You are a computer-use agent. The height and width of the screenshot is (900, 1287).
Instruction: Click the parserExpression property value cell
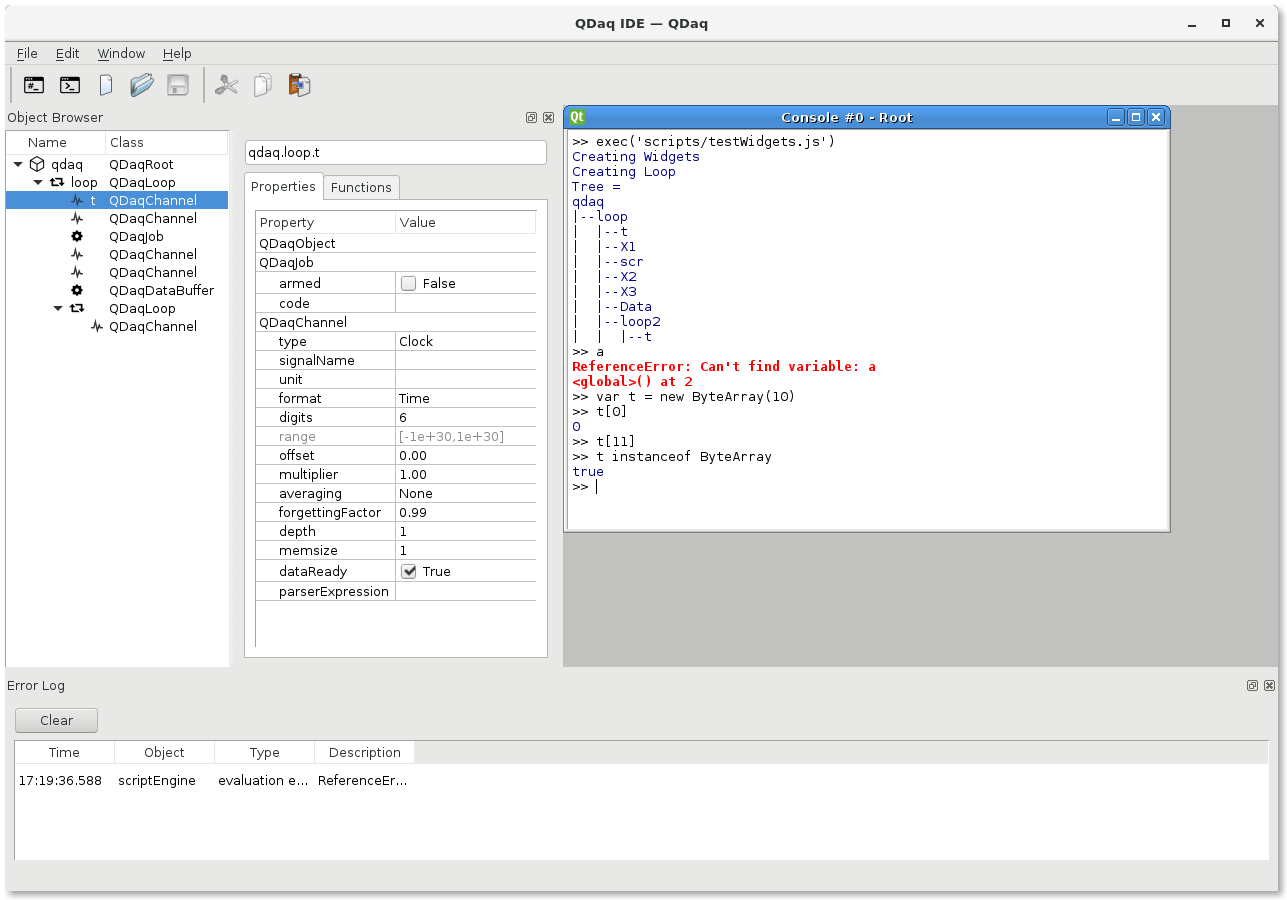coord(466,591)
